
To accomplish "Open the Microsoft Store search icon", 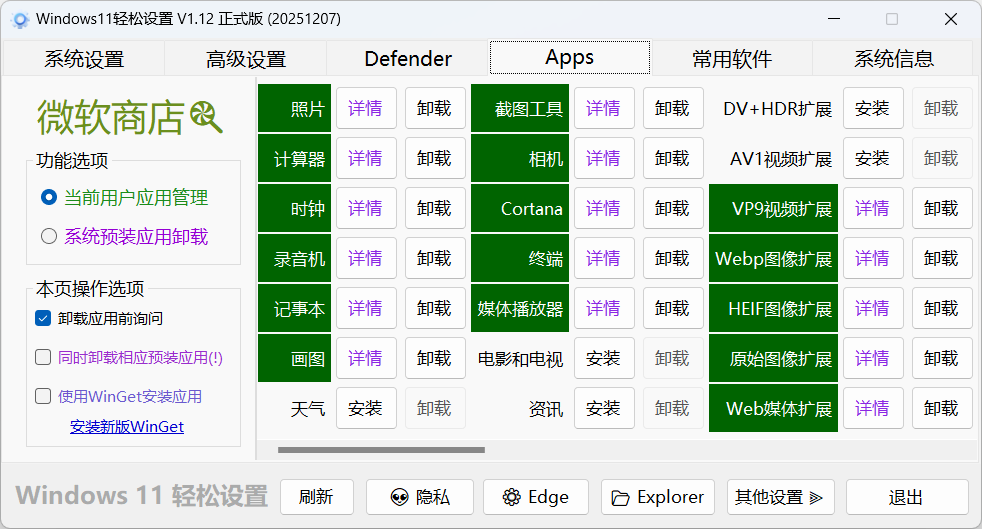I will point(206,116).
